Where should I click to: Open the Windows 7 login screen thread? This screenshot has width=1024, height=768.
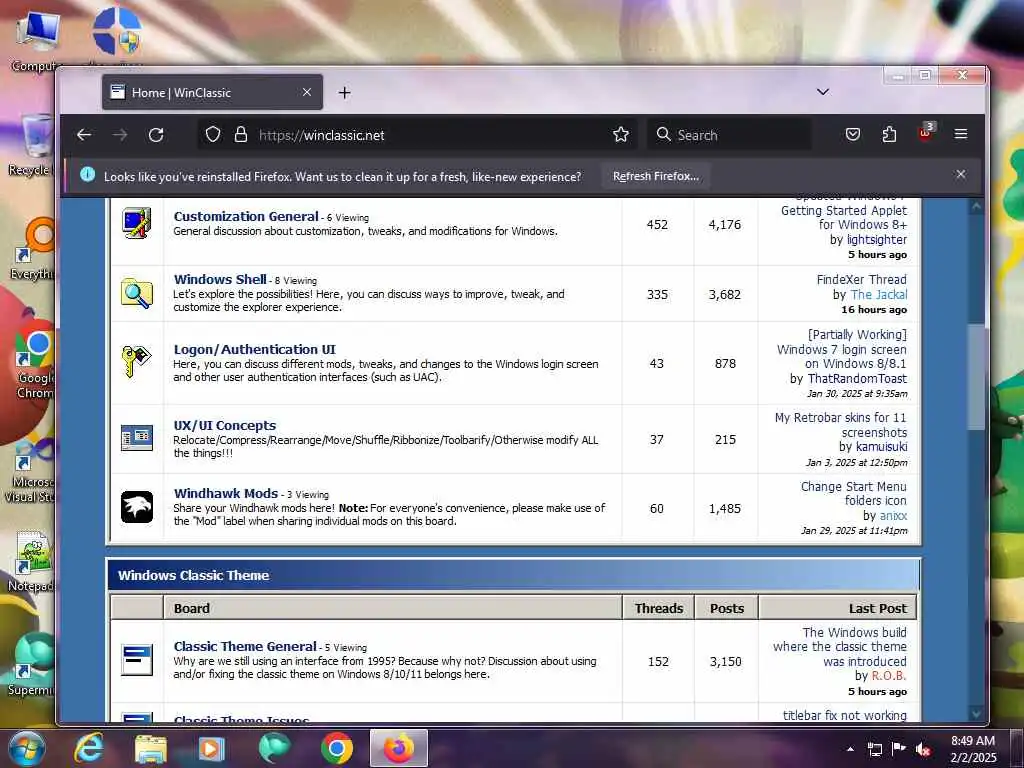tap(841, 349)
